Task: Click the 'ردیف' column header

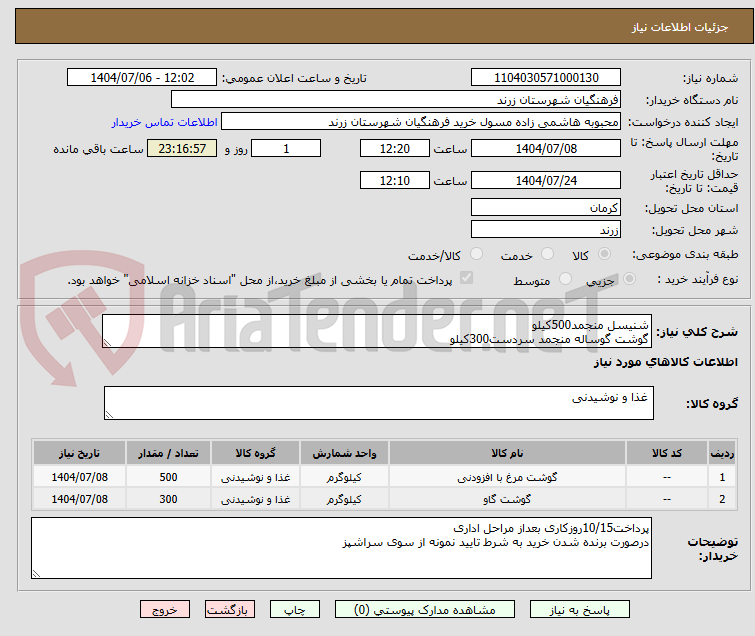Action: pyautogui.click(x=722, y=453)
